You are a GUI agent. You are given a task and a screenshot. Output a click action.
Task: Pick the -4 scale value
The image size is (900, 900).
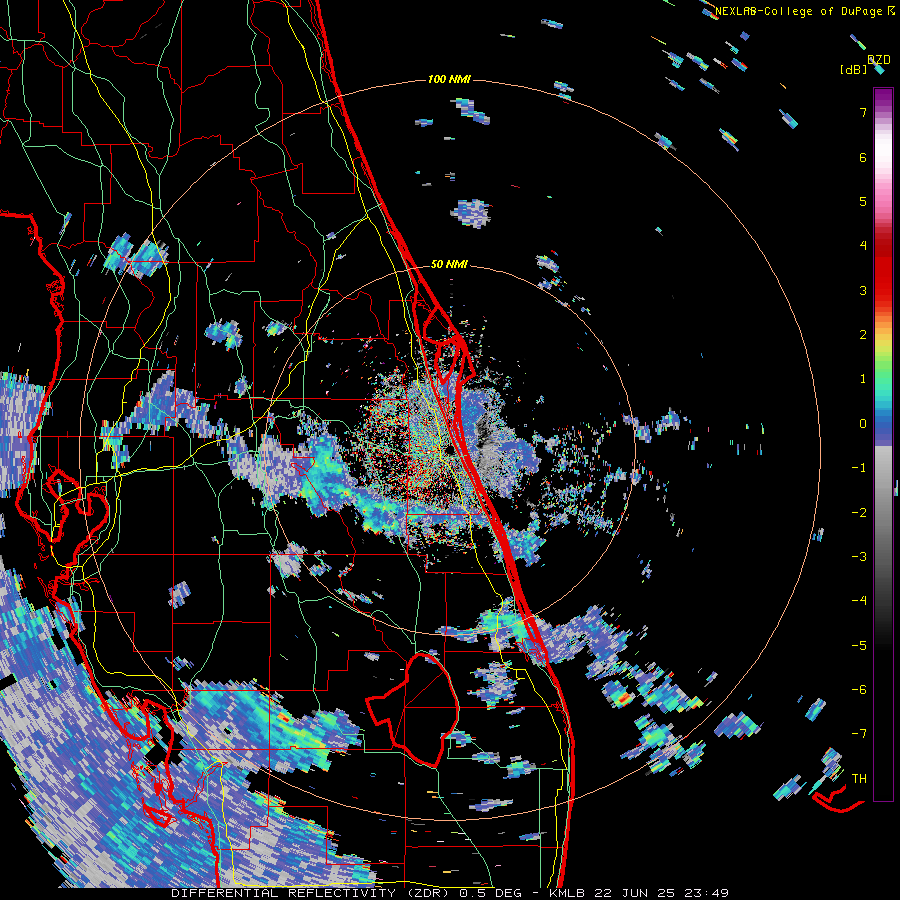pyautogui.click(x=859, y=601)
